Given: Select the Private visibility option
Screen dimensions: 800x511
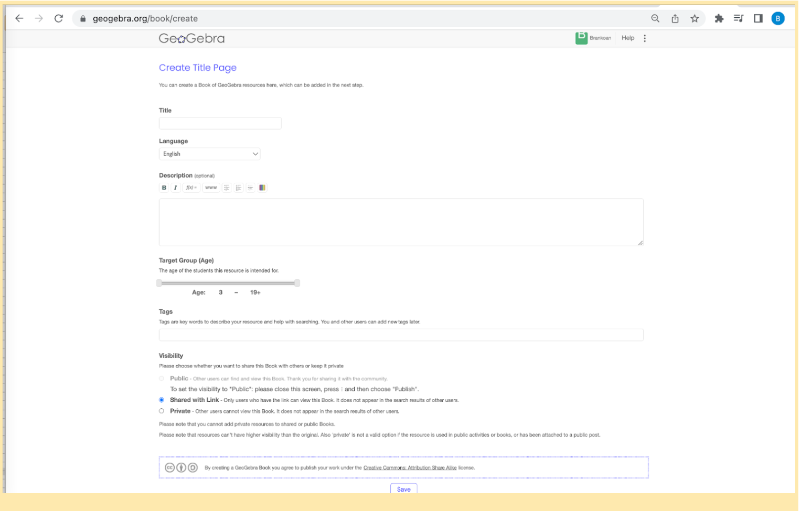Looking at the screenshot, I should (x=162, y=411).
